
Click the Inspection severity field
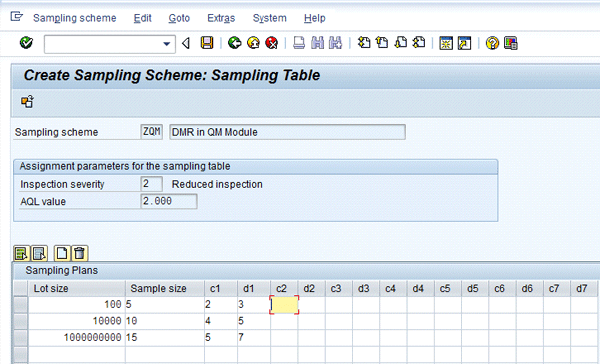[x=152, y=184]
